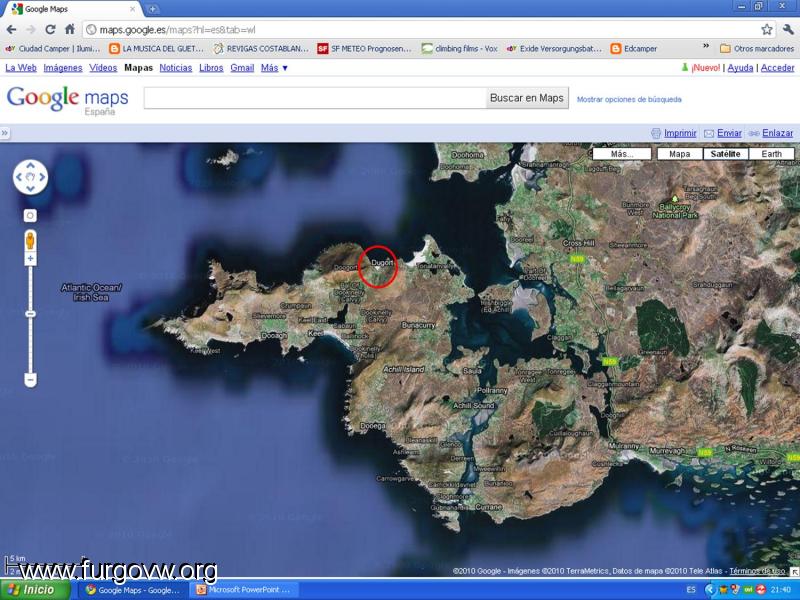Focus the Maps search input field
The image size is (800, 600).
(315, 98)
